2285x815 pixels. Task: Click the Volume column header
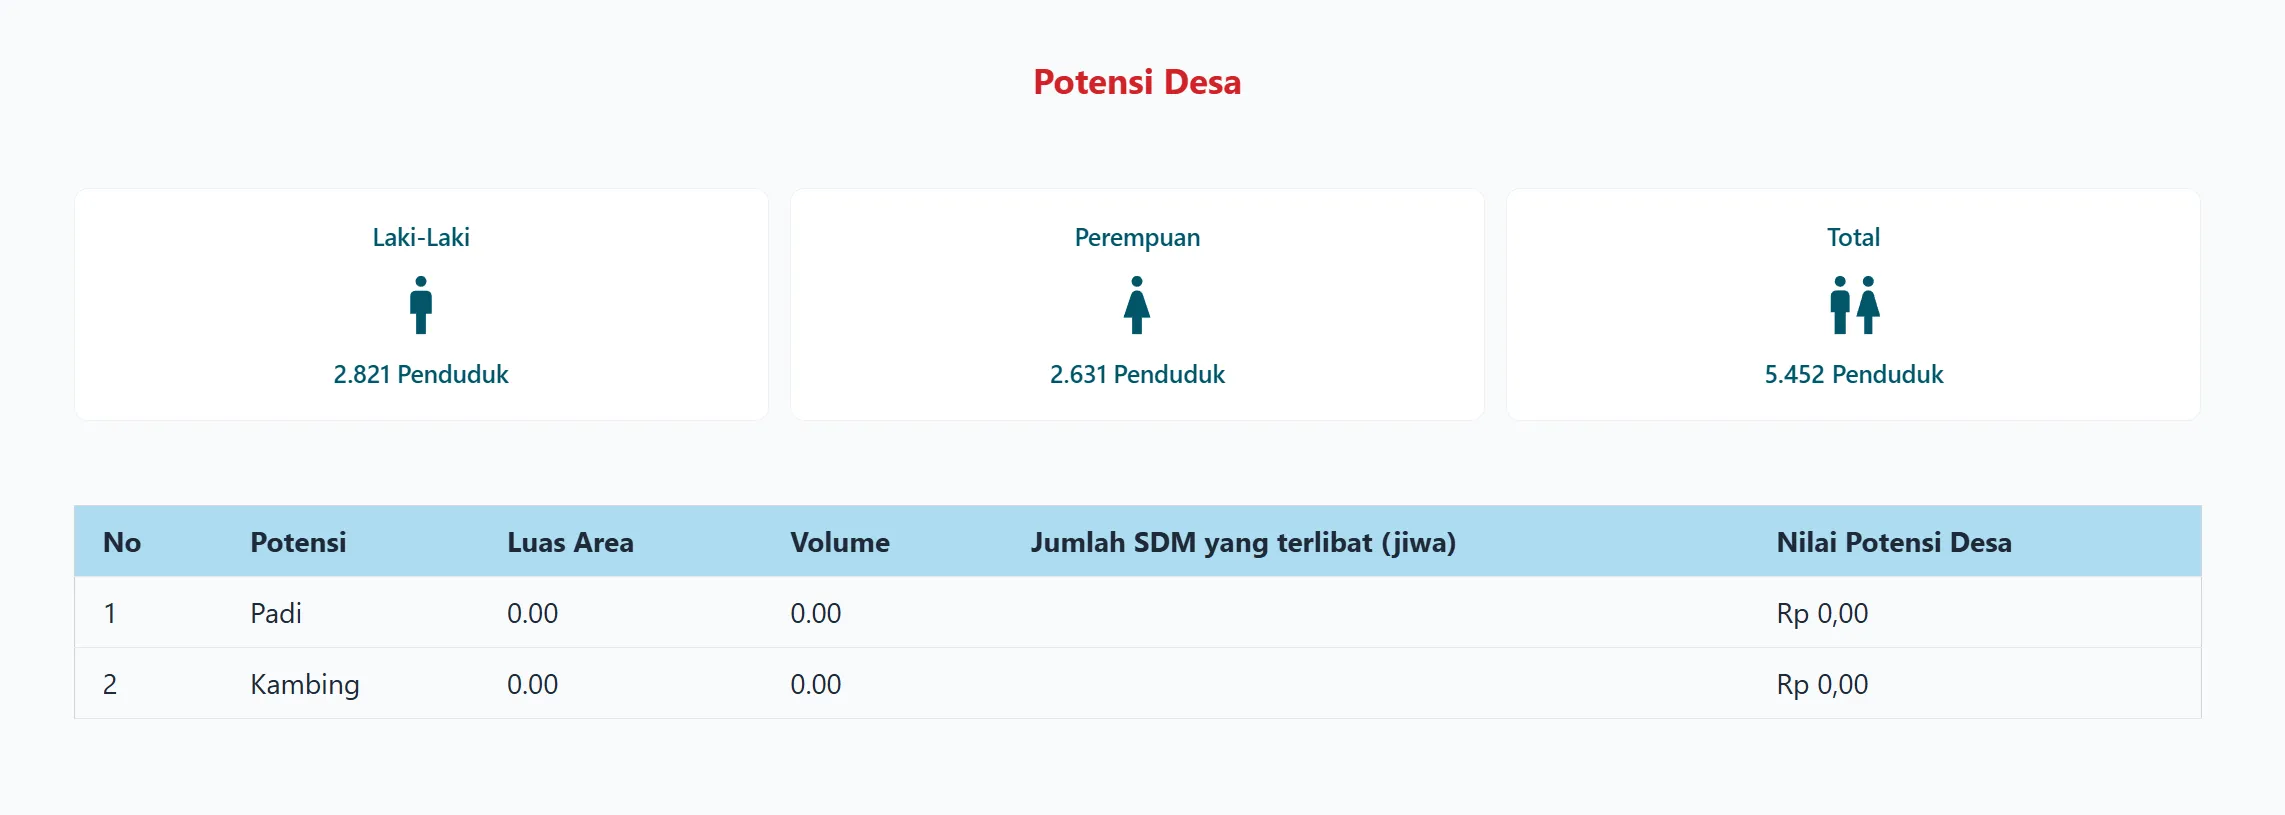point(839,543)
